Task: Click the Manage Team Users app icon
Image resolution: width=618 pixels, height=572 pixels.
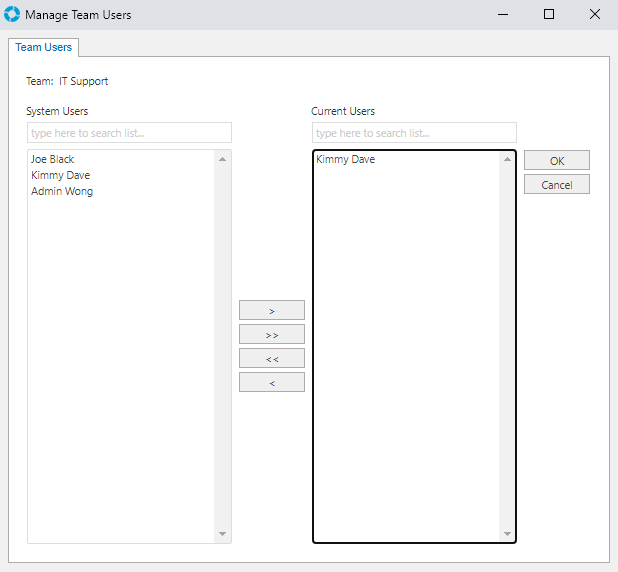Action: (x=12, y=15)
